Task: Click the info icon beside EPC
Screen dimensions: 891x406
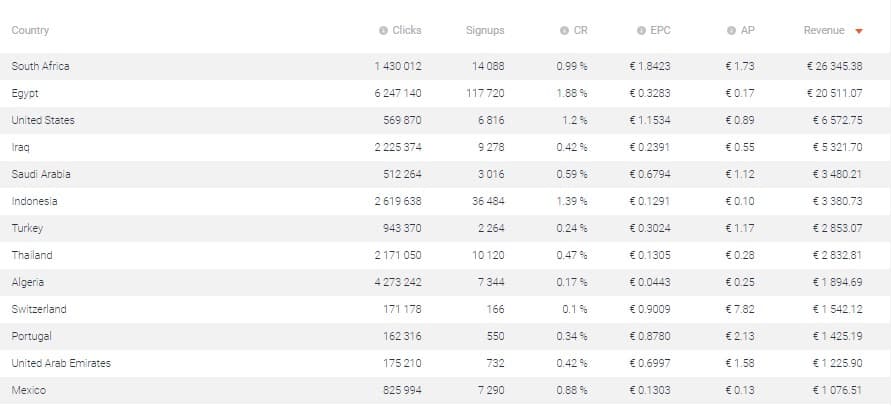Action: coord(641,31)
